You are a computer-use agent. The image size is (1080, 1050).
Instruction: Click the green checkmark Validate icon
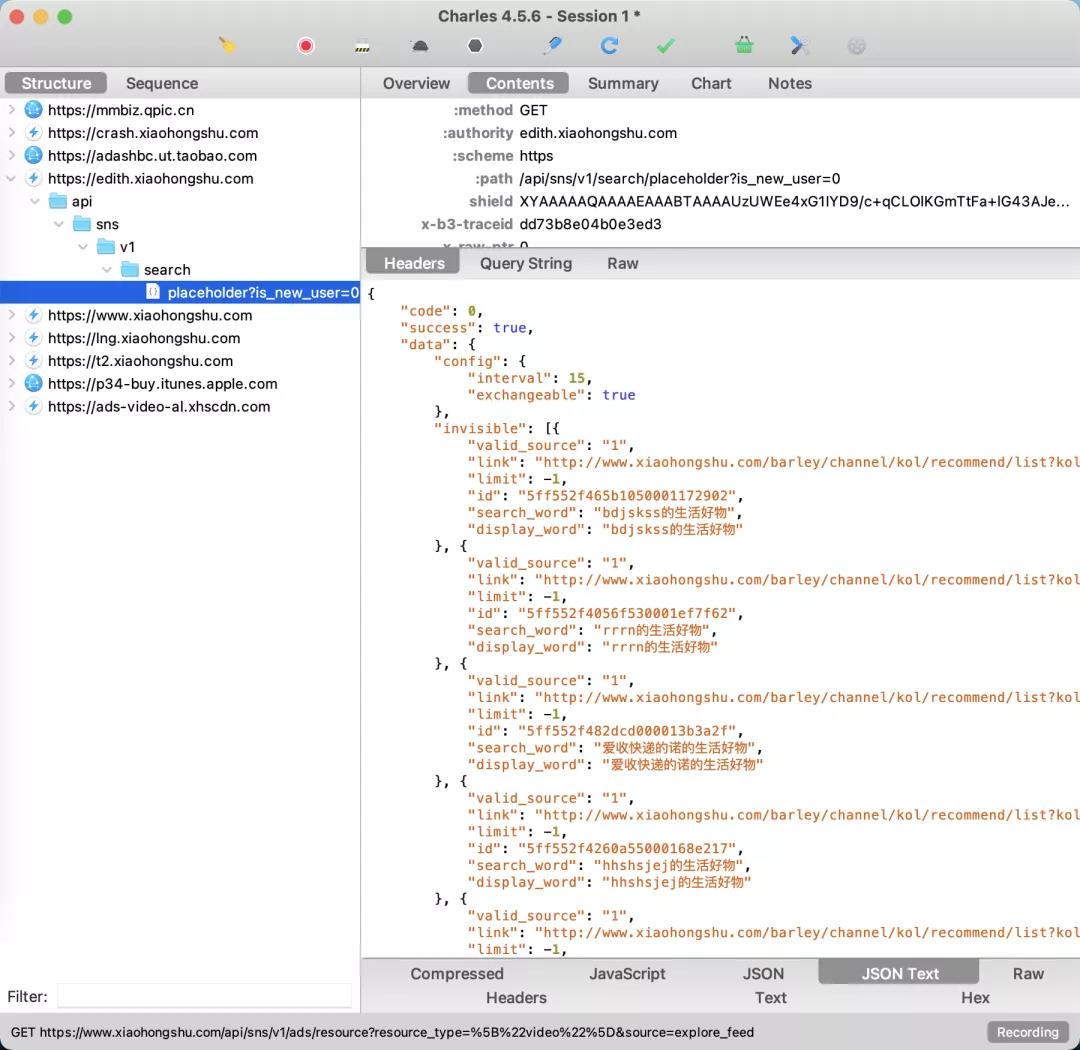click(x=665, y=46)
